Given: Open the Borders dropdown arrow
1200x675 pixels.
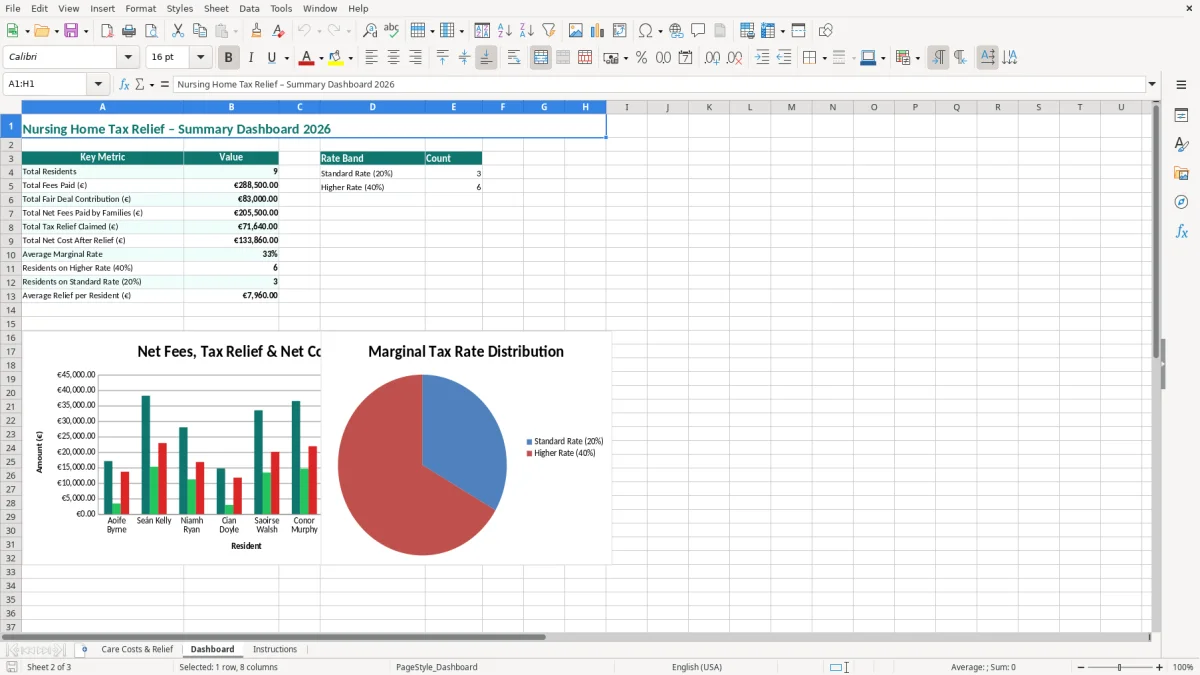Looking at the screenshot, I should tap(824, 58).
